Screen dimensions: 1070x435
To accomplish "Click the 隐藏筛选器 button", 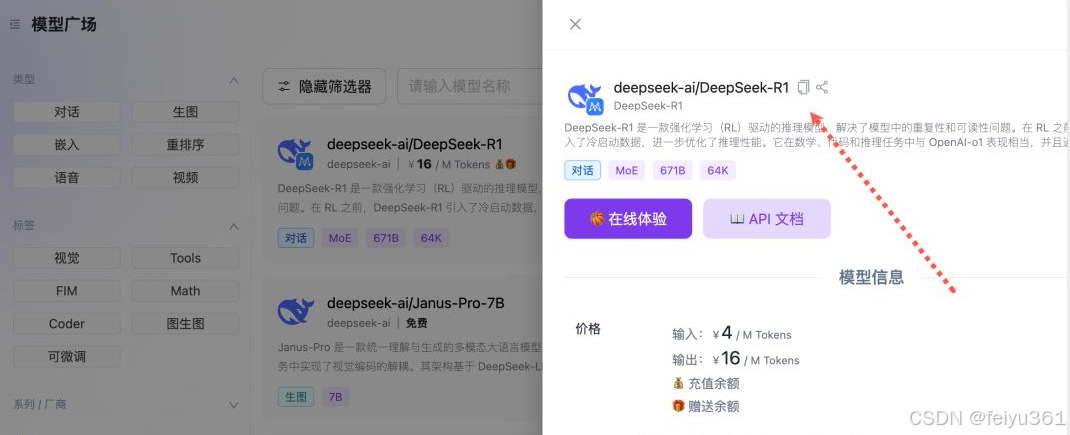I will (x=324, y=87).
